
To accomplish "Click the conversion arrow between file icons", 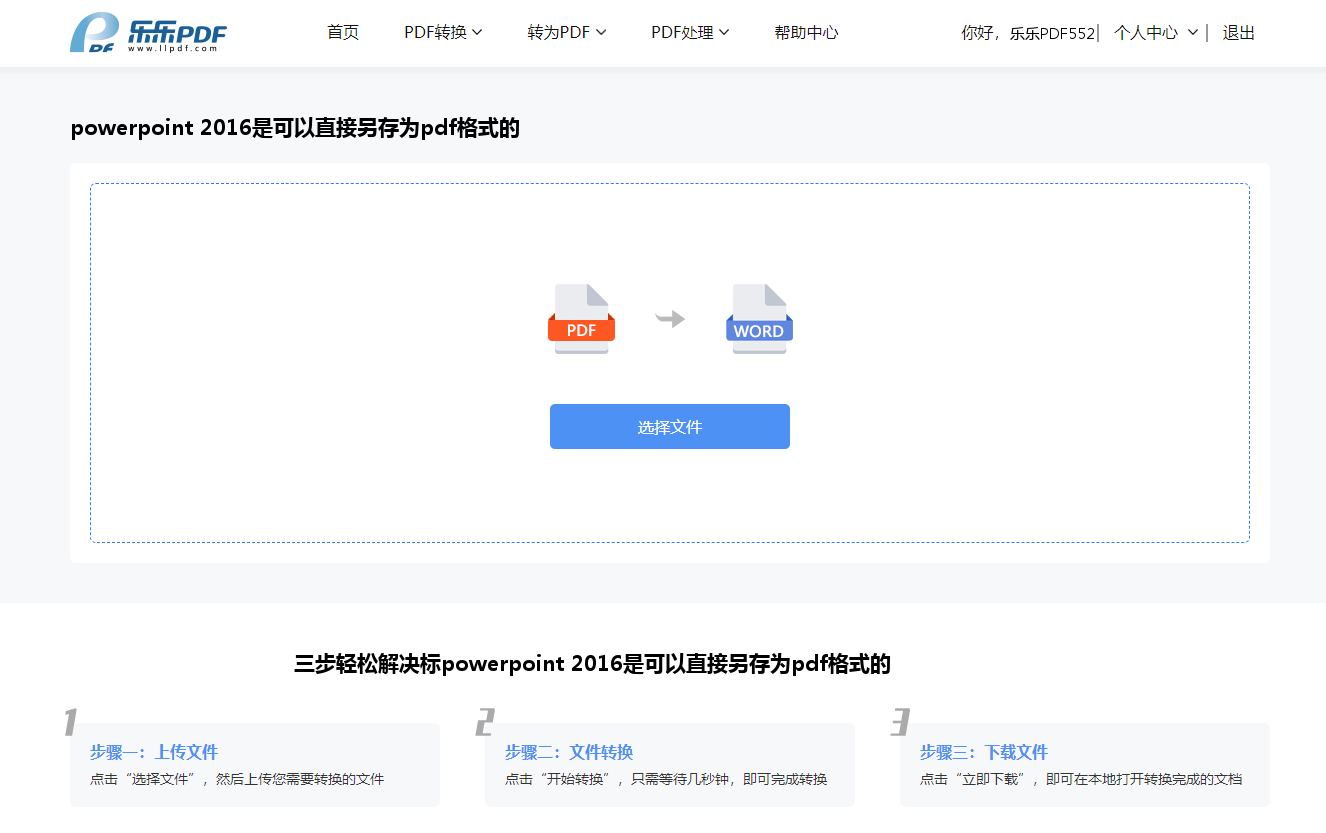I will point(670,319).
